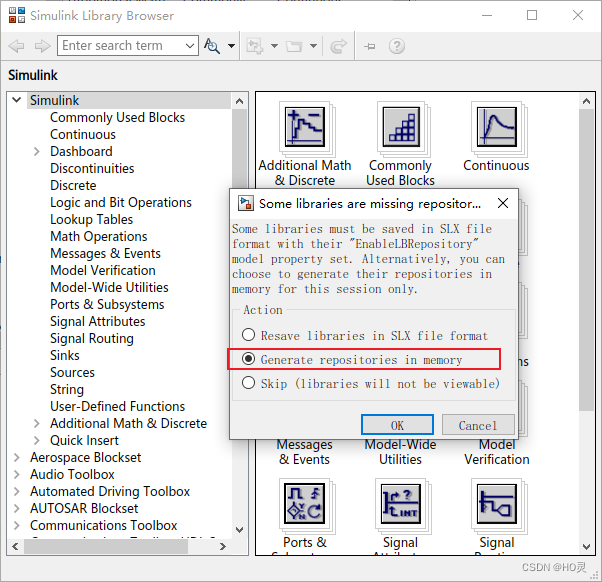Expand the Aerospace Blockset node
The image size is (602, 582).
pos(17,457)
